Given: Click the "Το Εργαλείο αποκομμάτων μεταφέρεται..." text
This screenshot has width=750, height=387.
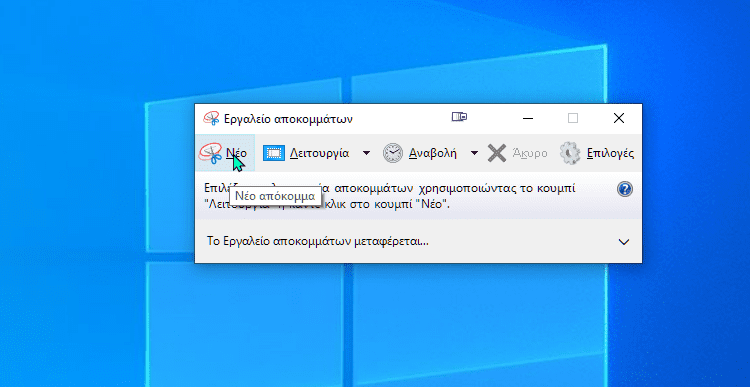Looking at the screenshot, I should (318, 241).
